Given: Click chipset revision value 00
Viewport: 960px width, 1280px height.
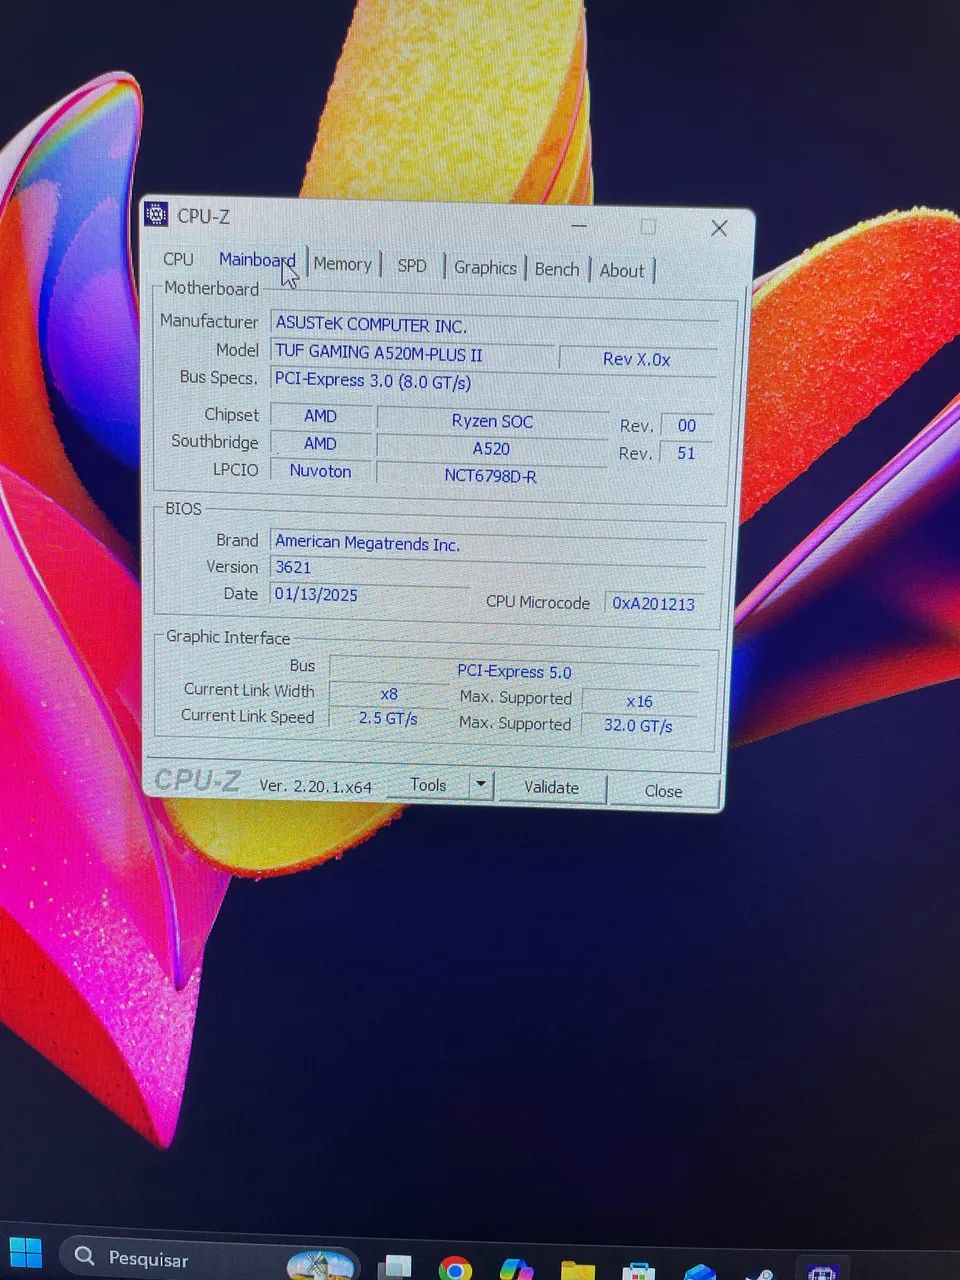Looking at the screenshot, I should [686, 425].
